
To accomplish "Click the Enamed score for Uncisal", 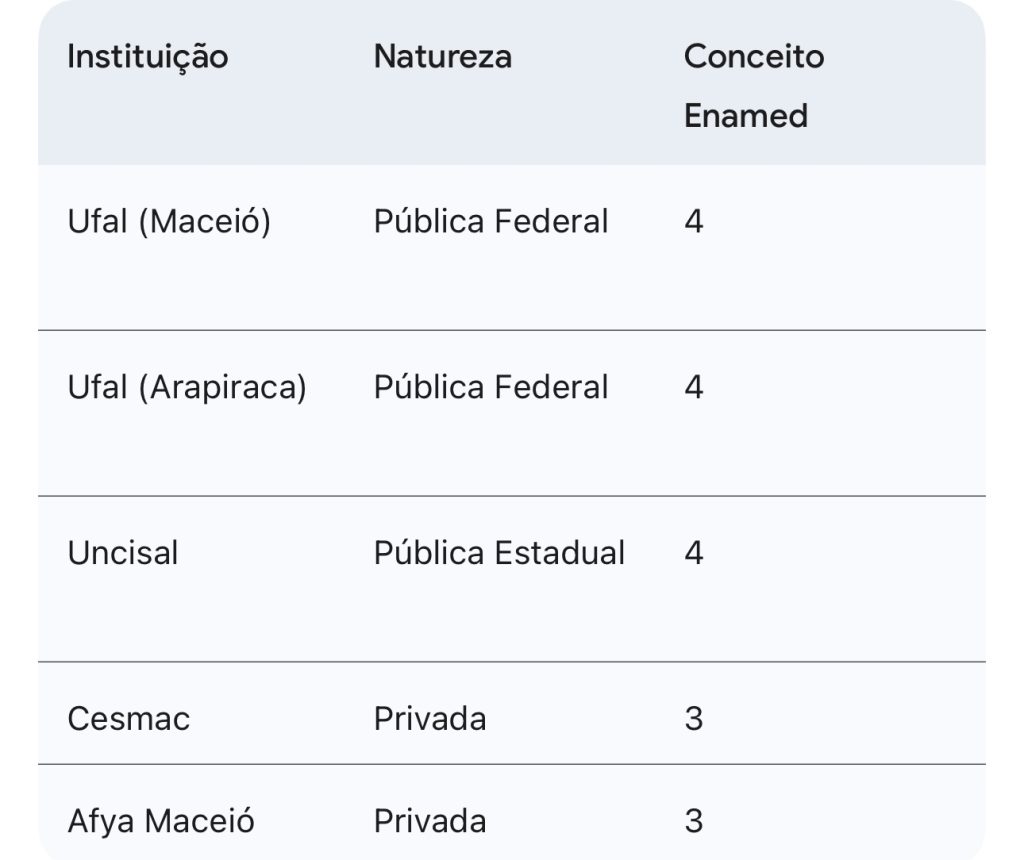I will (x=694, y=553).
